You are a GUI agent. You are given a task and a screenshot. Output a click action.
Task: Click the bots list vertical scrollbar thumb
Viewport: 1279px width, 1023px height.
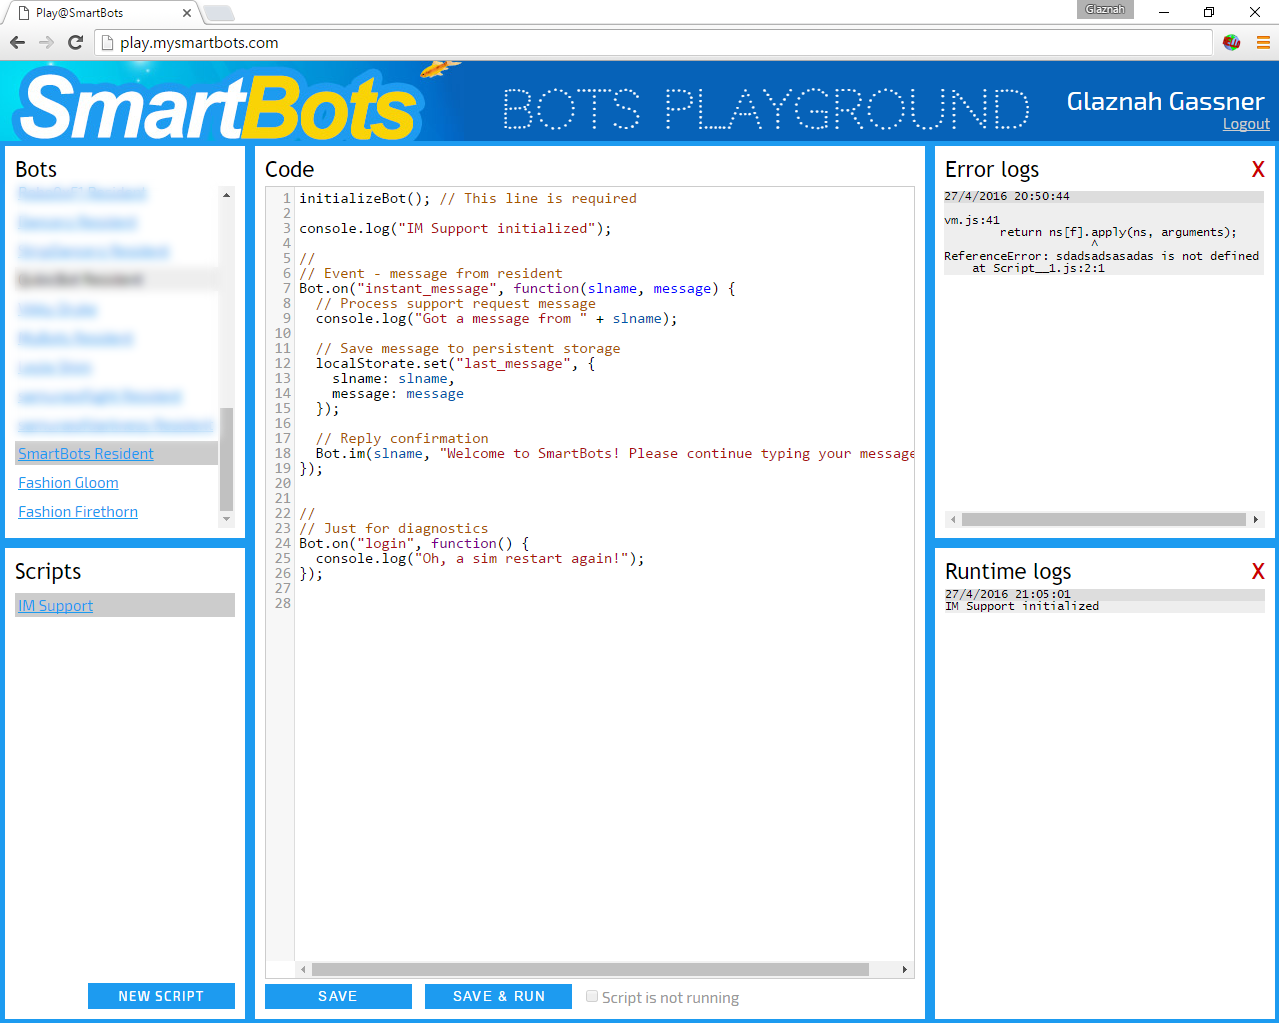[226, 460]
